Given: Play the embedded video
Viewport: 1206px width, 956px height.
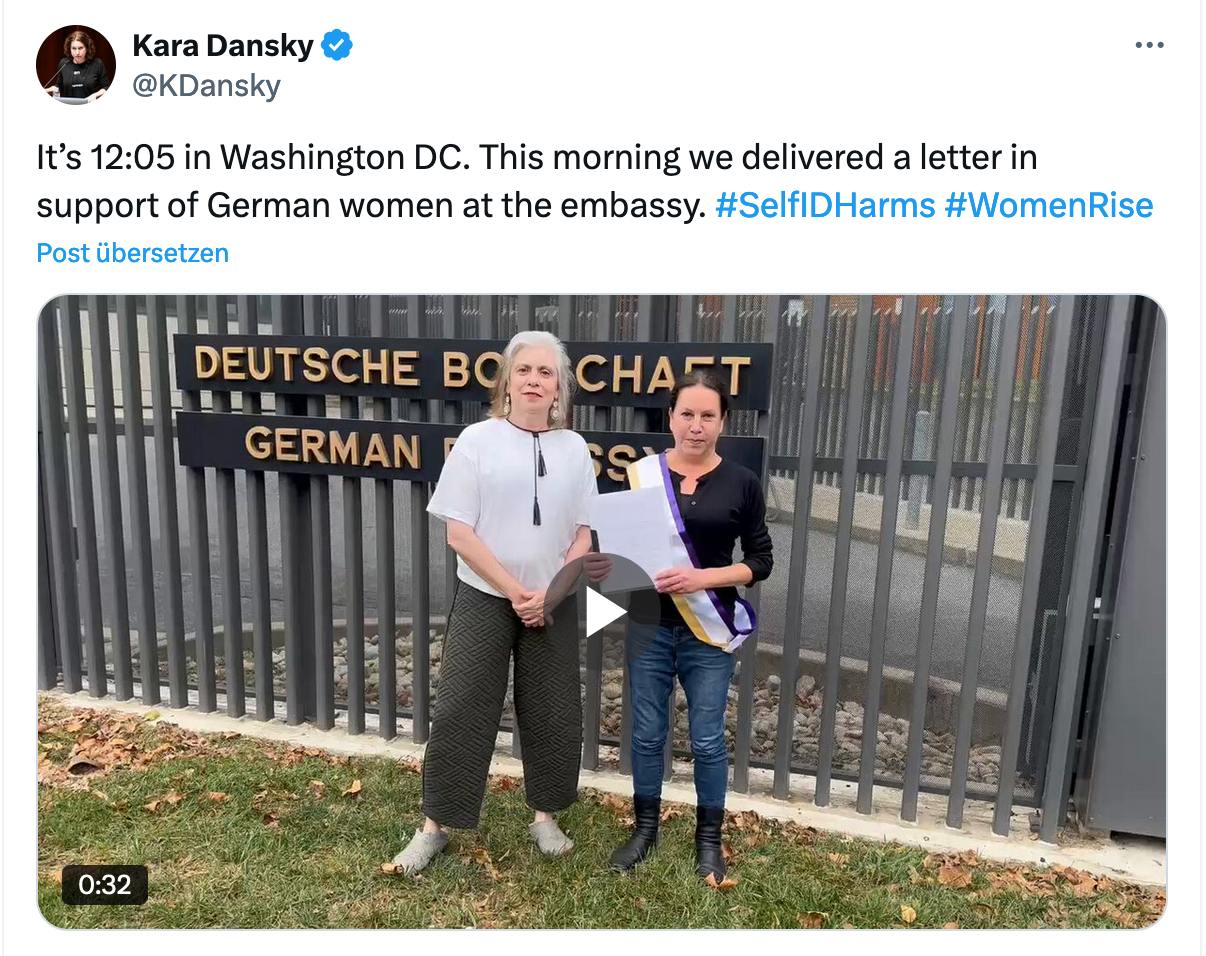Looking at the screenshot, I should (x=602, y=612).
